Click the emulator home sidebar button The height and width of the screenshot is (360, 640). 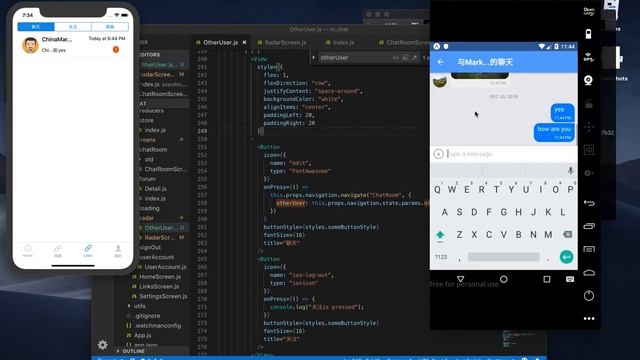pos(589,272)
